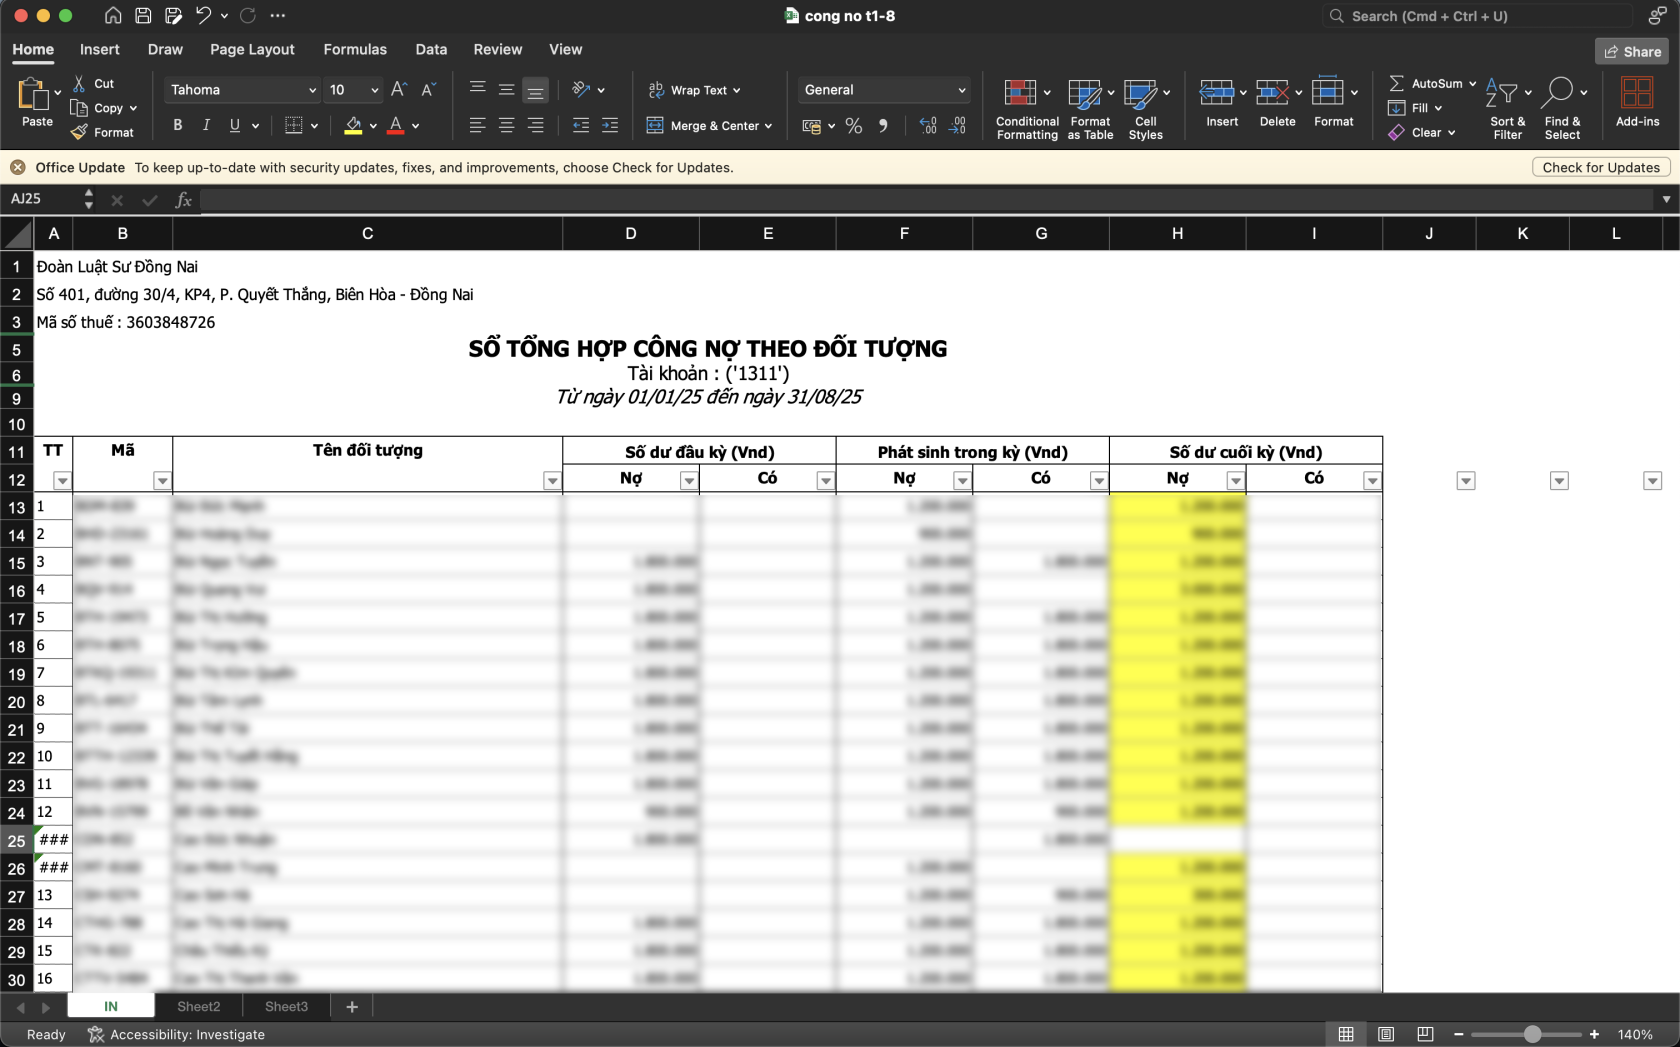Use Sort & Filter tool
Image resolution: width=1680 pixels, height=1047 pixels.
[1505, 107]
